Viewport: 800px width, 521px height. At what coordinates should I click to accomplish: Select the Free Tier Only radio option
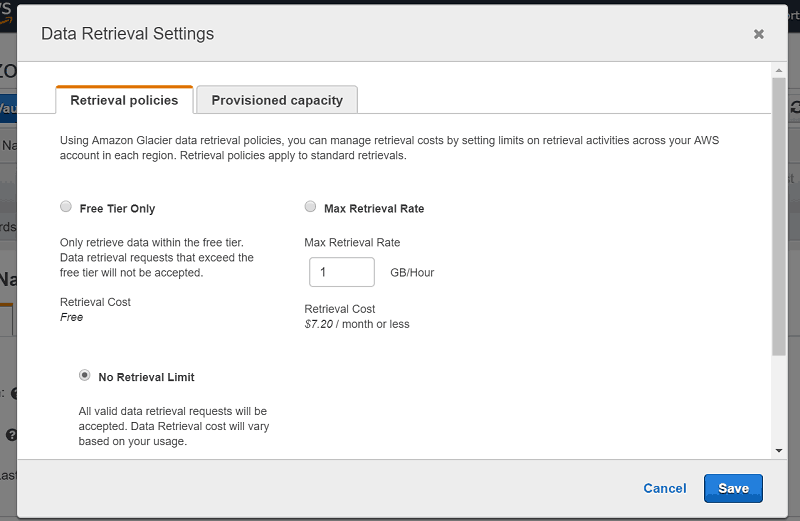click(x=66, y=207)
